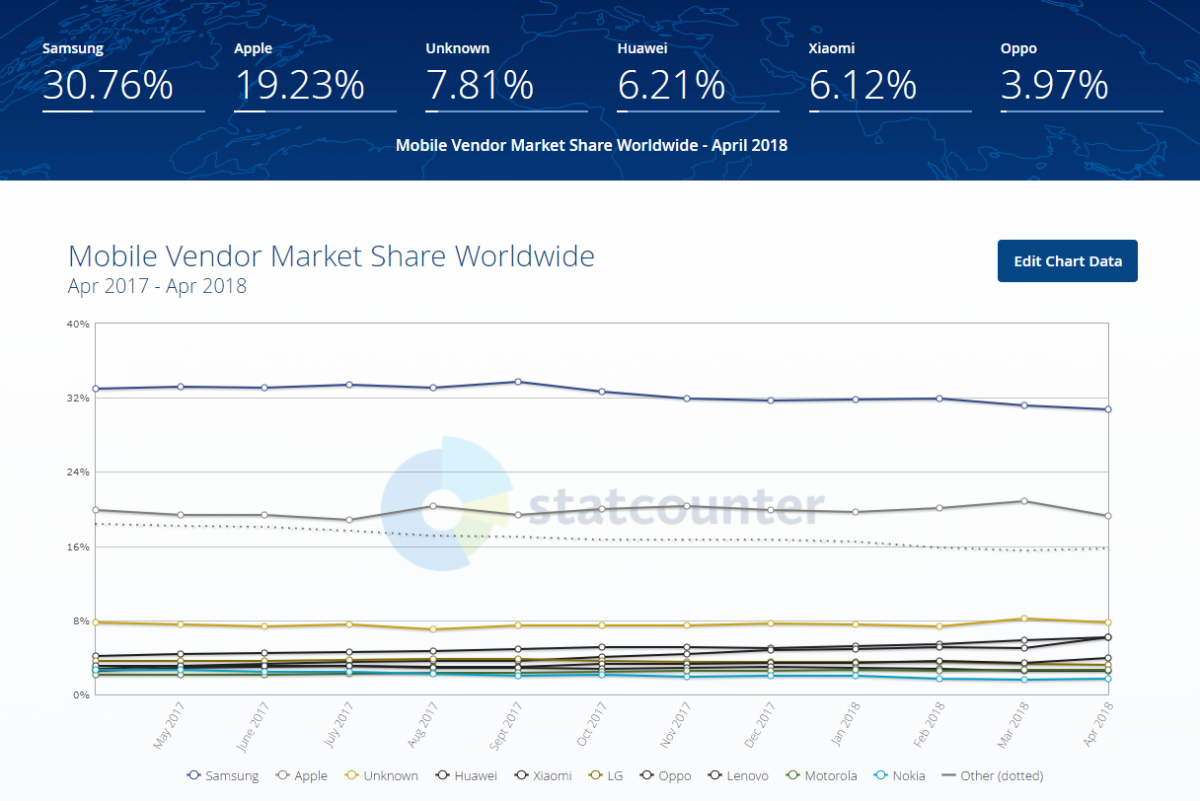Click the Sept 2017 x-axis label

[504, 725]
